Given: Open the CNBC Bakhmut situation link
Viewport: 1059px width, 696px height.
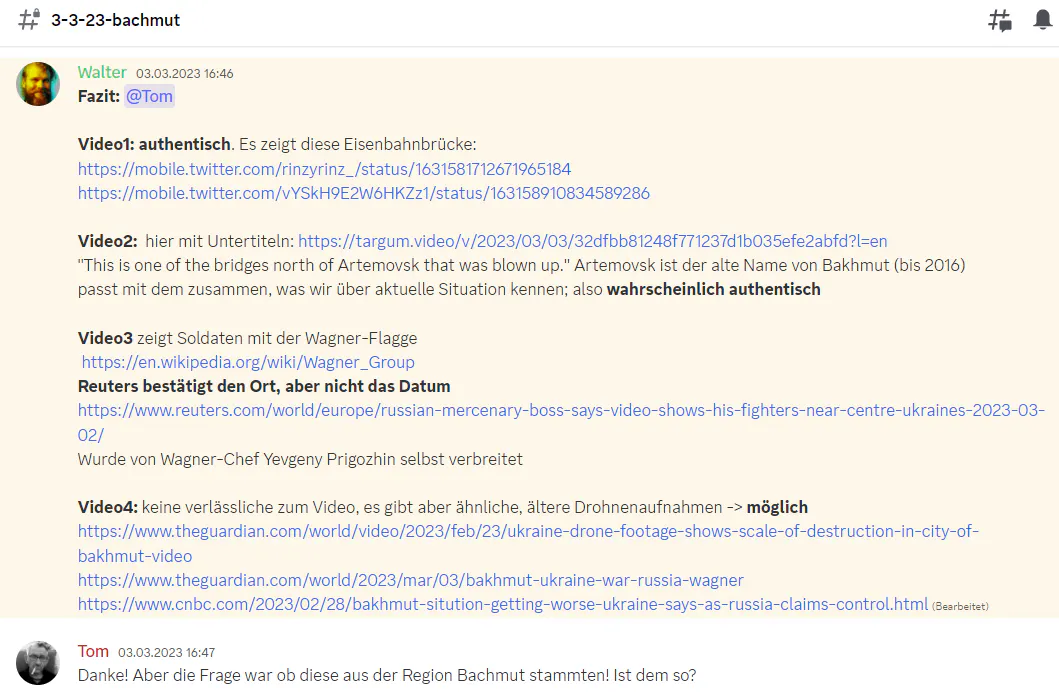Looking at the screenshot, I should click(x=502, y=604).
